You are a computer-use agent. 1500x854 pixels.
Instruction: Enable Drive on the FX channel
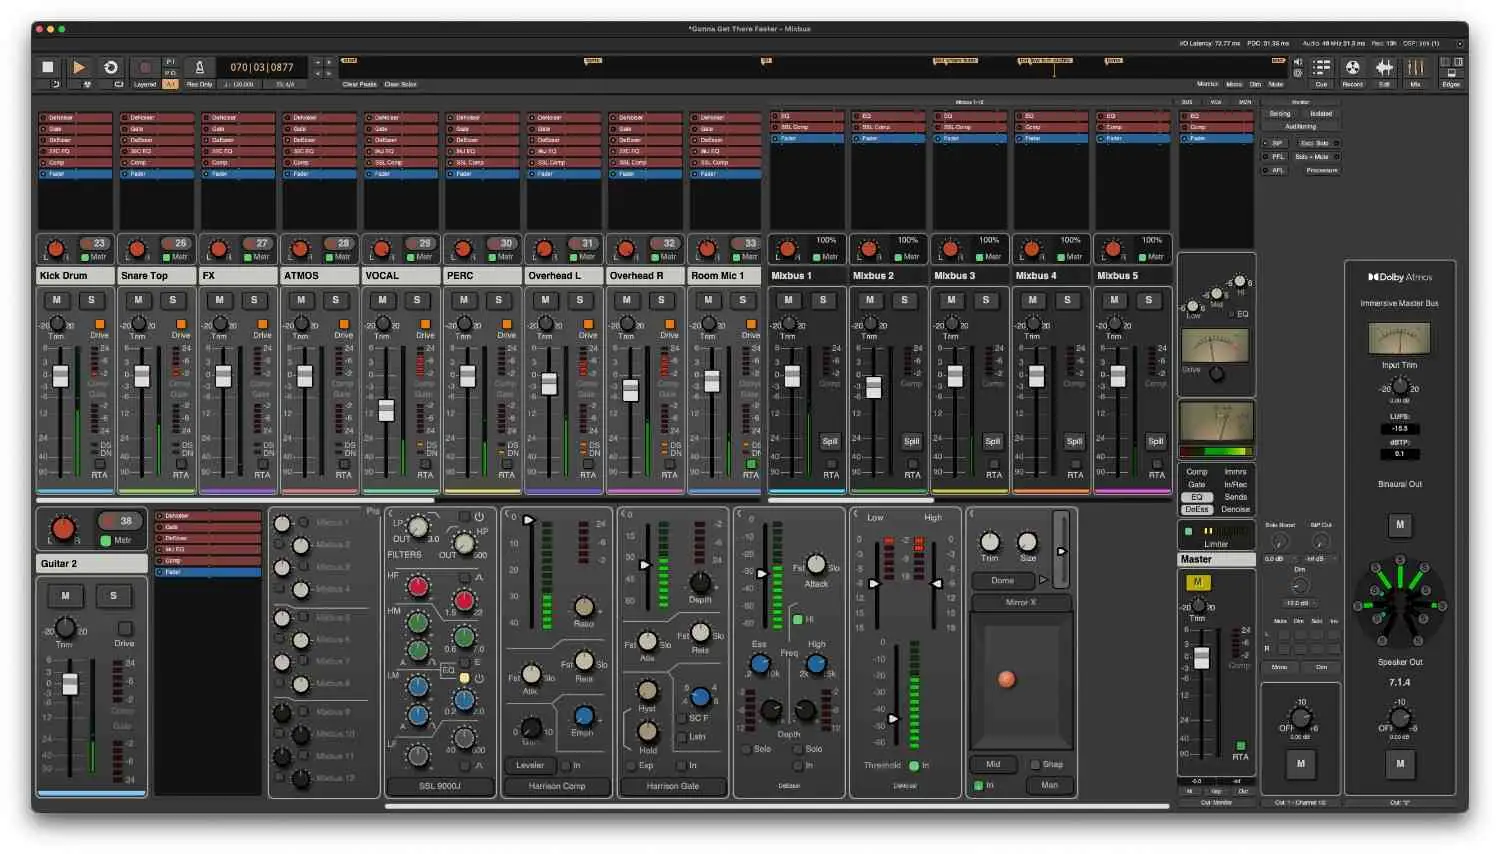pyautogui.click(x=262, y=324)
